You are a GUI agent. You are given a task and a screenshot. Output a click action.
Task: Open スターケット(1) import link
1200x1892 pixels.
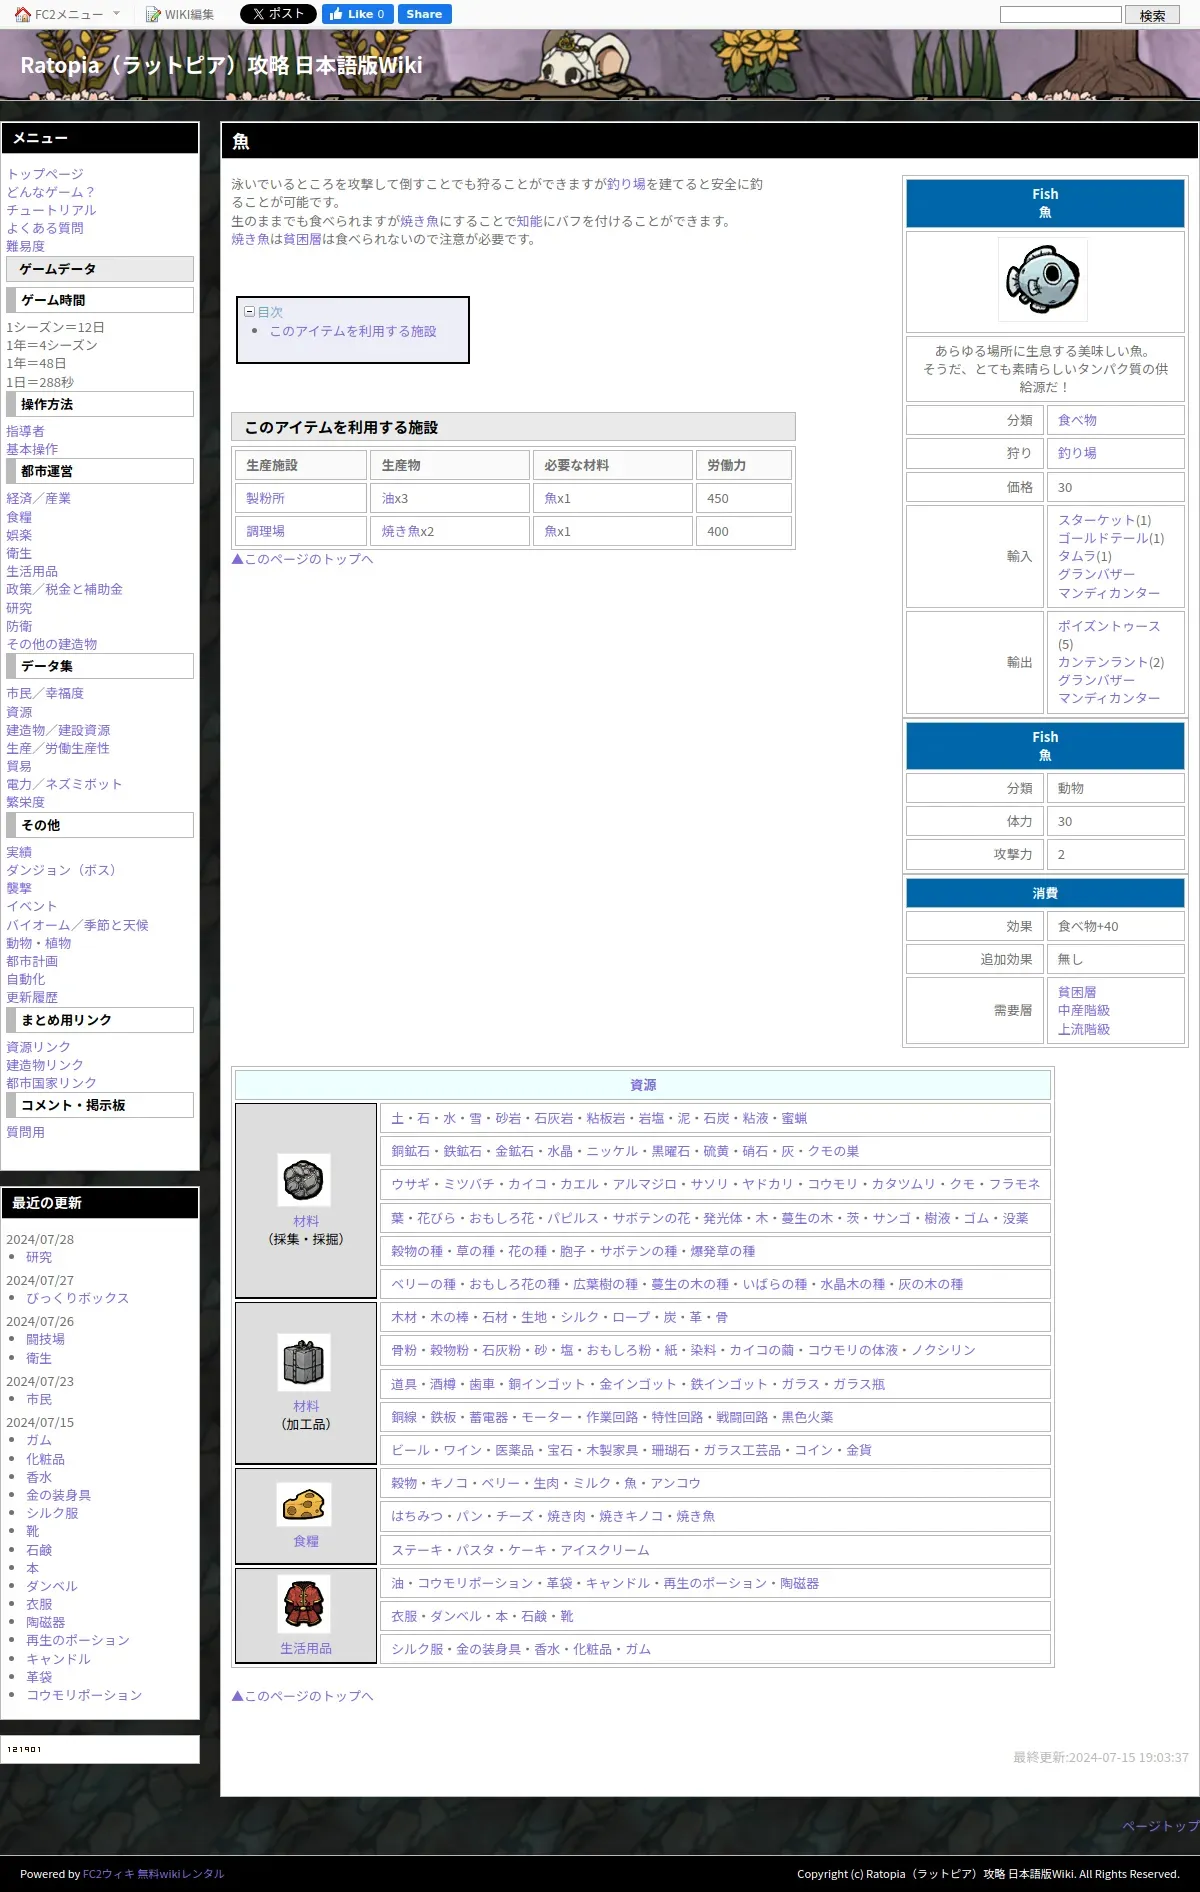[x=1104, y=520]
